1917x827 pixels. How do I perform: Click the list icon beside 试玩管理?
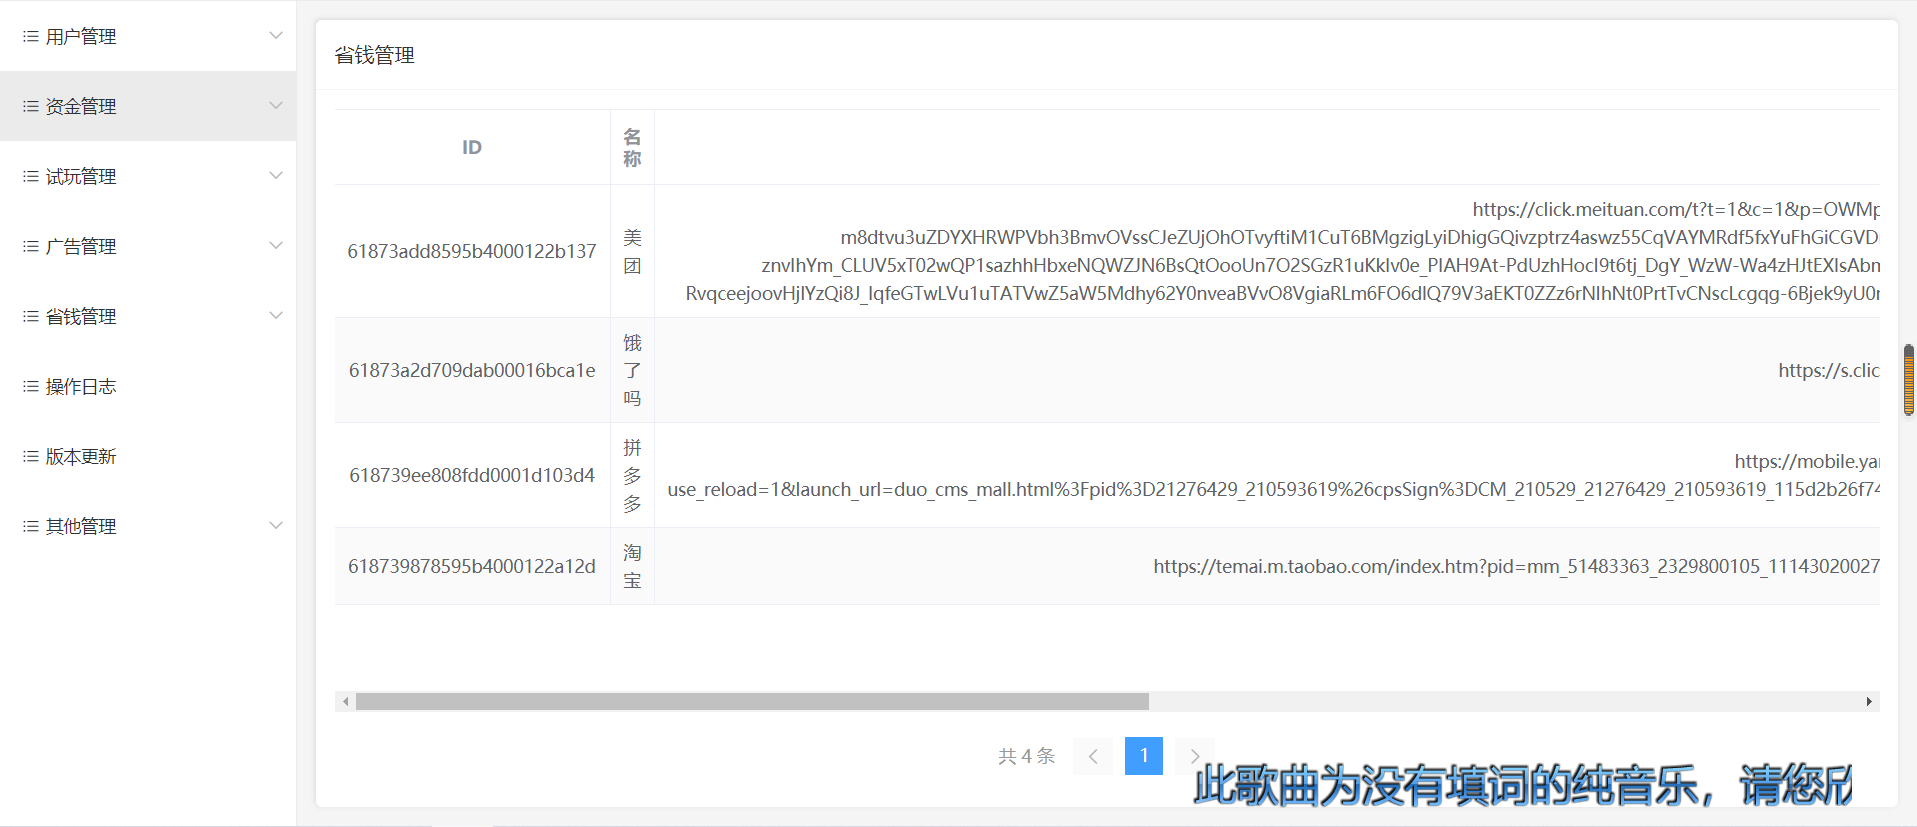pos(31,177)
